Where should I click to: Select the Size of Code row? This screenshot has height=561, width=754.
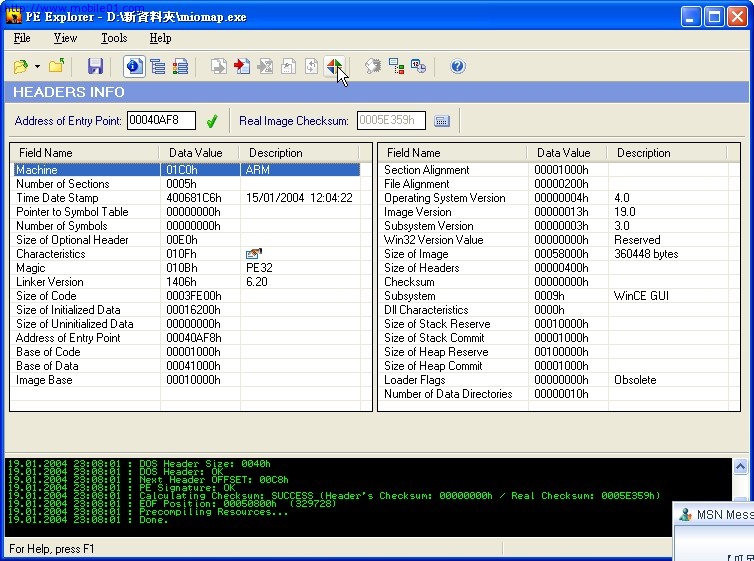pyautogui.click(x=187, y=296)
